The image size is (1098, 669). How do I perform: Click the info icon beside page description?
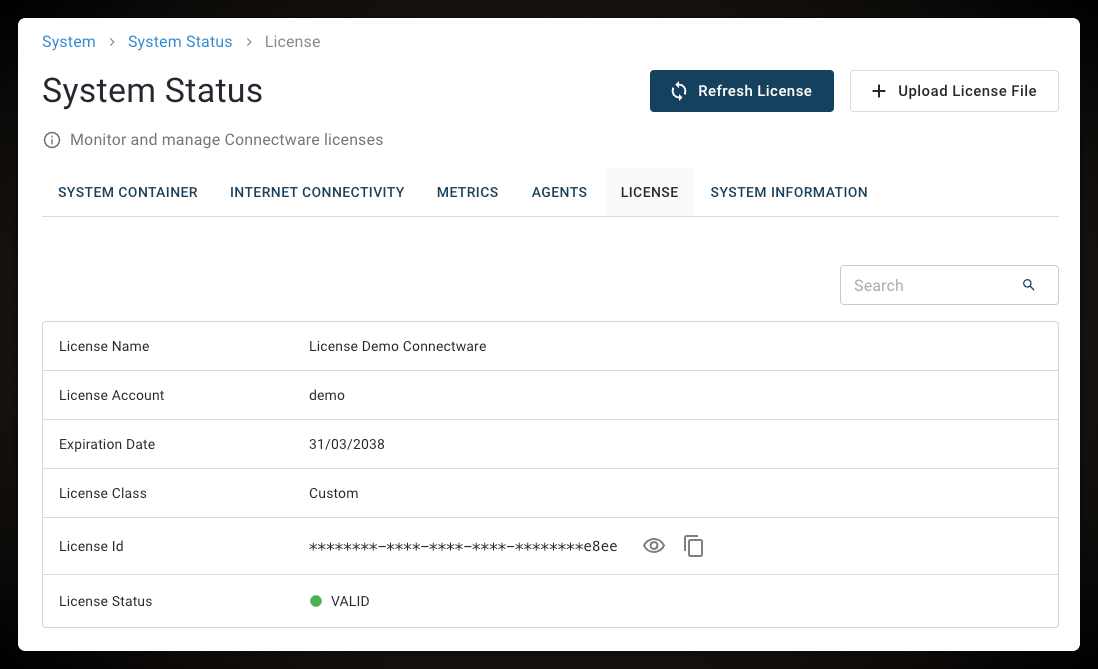point(52,140)
